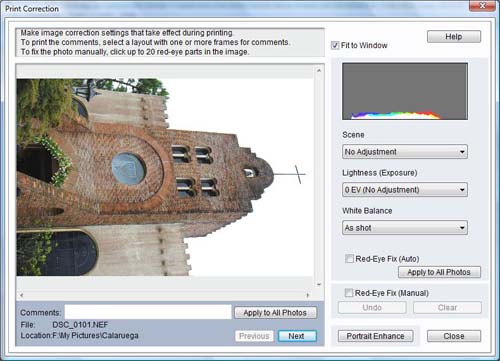Click Apply to All Photos beside Comments
500x361 pixels.
275,313
